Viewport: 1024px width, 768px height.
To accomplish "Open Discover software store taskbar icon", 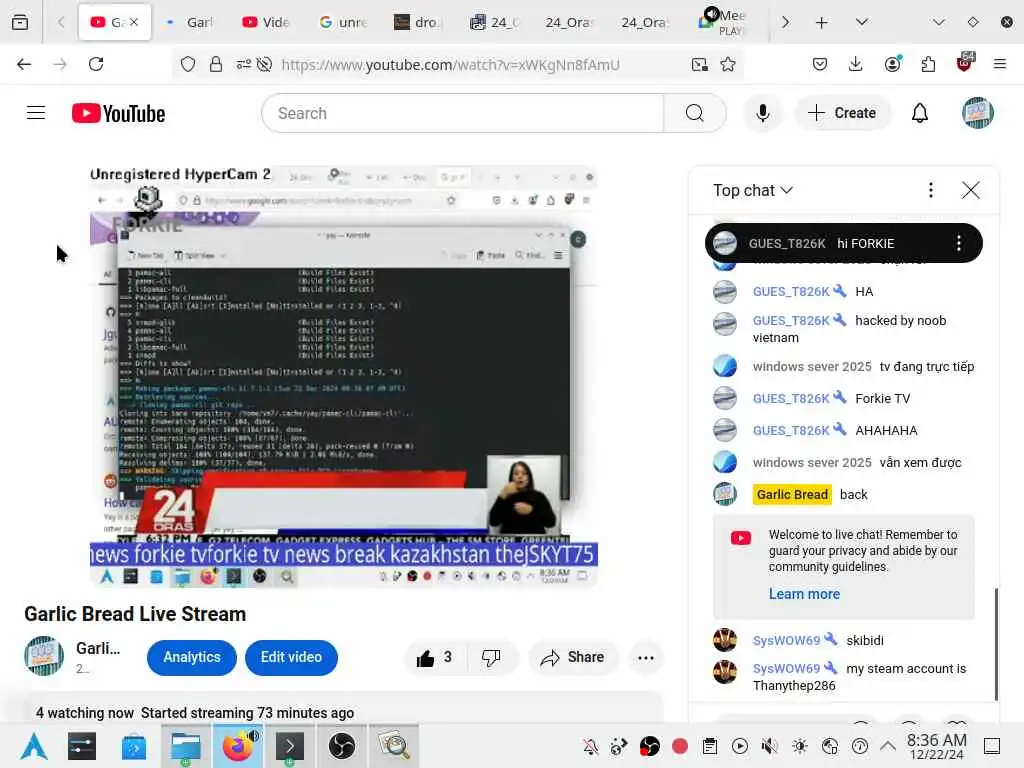I will click(133, 746).
